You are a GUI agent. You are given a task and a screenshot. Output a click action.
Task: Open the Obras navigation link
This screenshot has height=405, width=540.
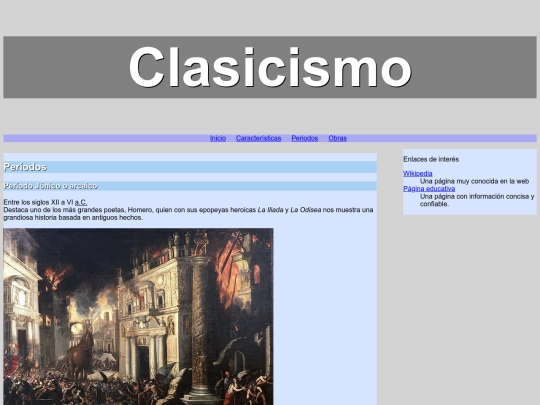click(x=337, y=138)
